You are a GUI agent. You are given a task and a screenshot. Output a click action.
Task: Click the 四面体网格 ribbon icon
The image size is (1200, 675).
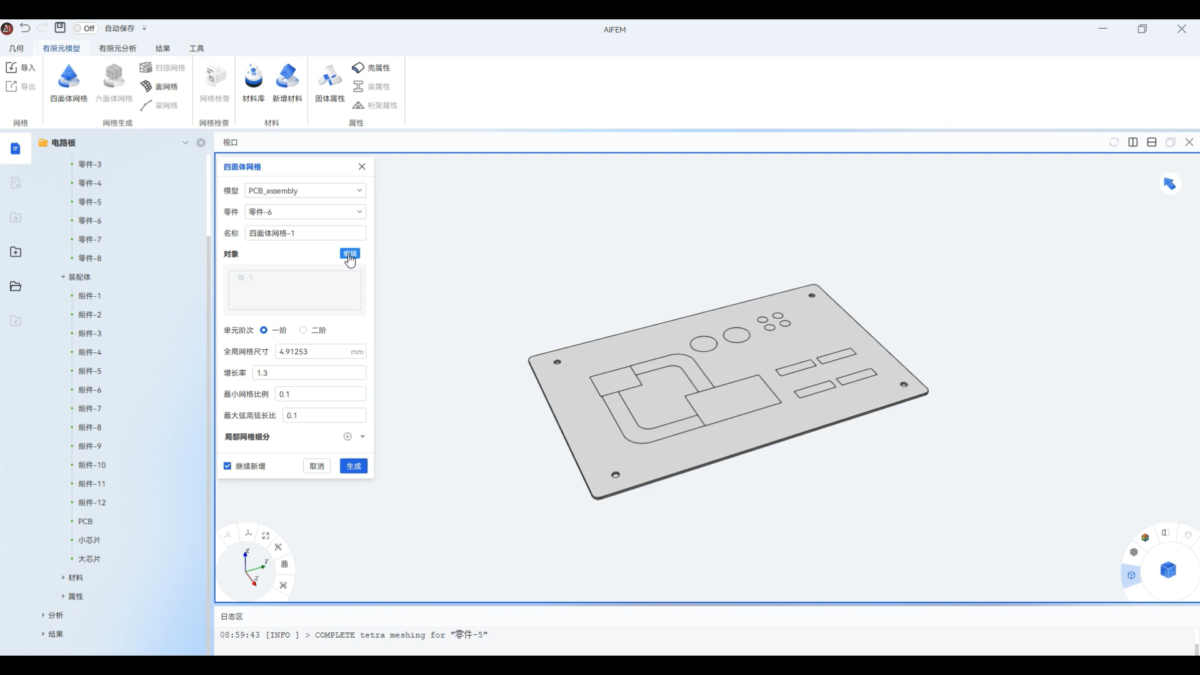[x=69, y=77]
